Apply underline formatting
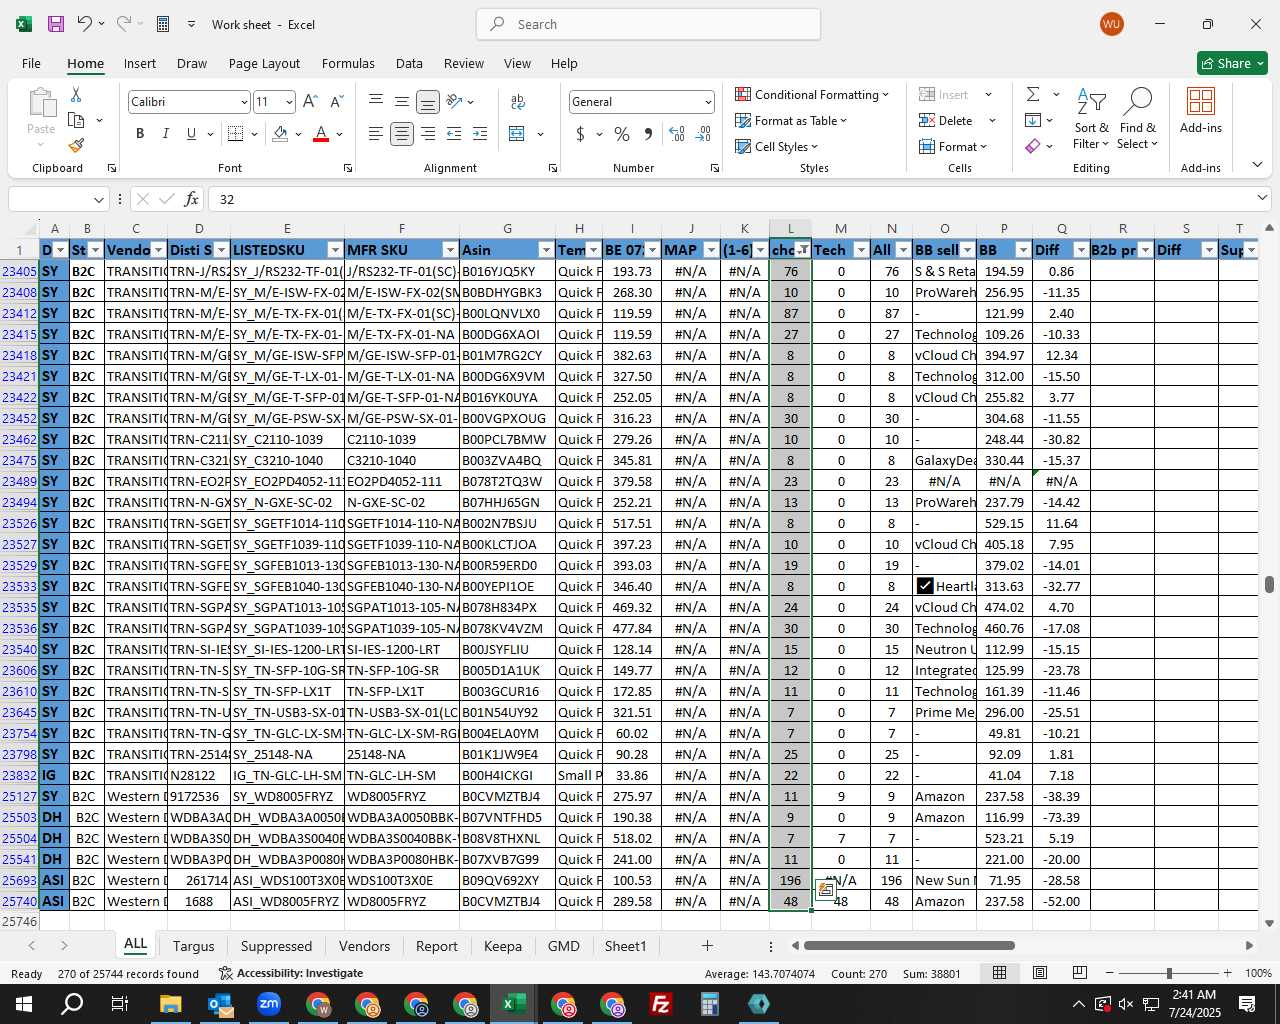 pos(191,134)
